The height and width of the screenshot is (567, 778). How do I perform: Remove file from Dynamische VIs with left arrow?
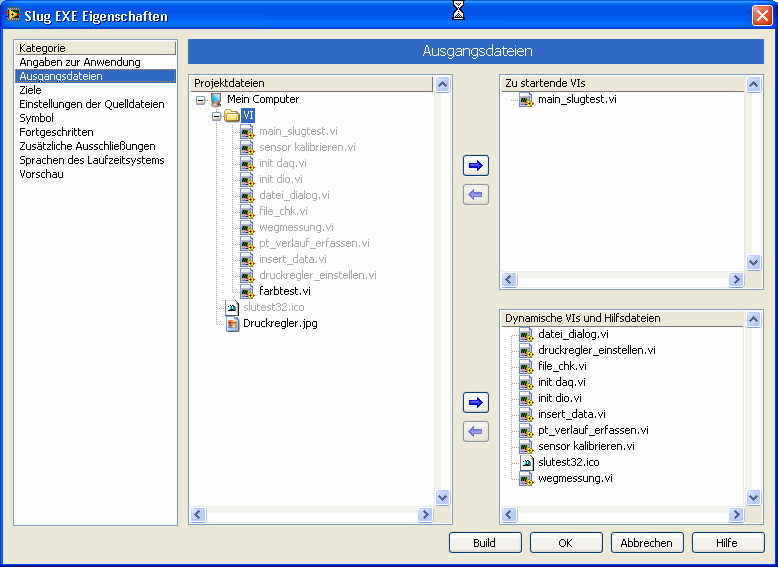[476, 431]
